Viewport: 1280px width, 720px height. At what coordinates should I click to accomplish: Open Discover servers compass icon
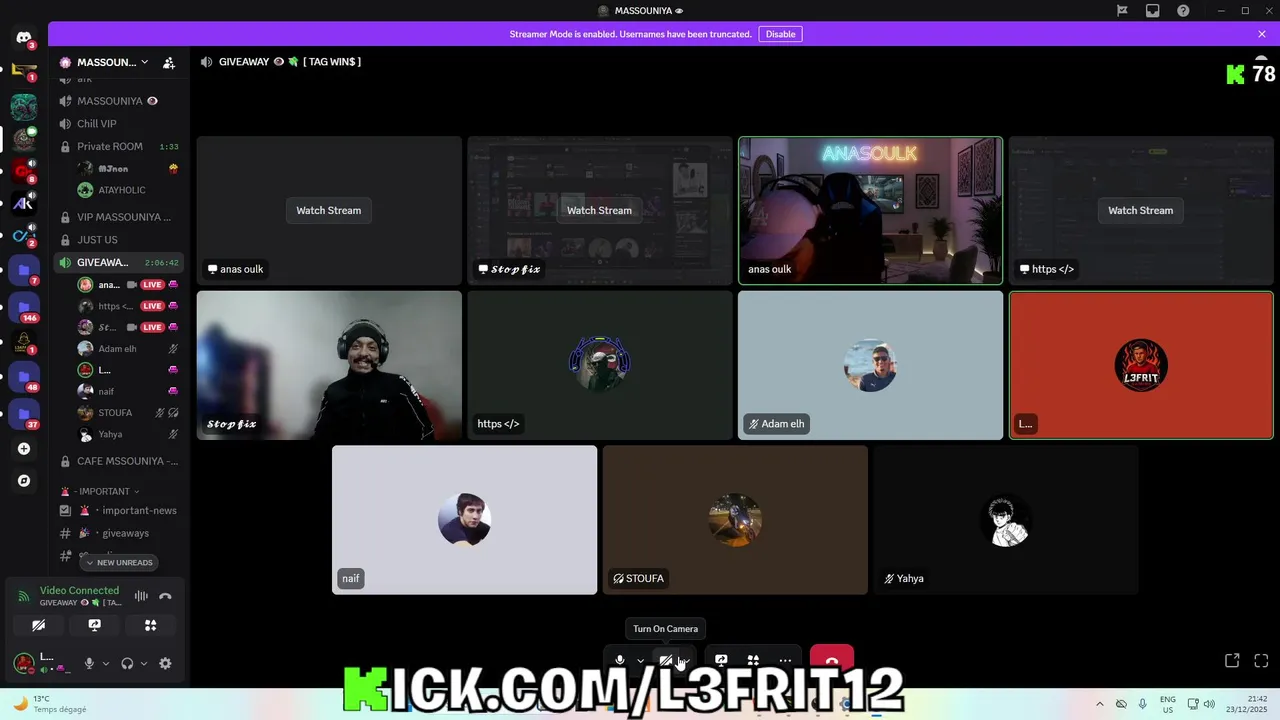(24, 481)
